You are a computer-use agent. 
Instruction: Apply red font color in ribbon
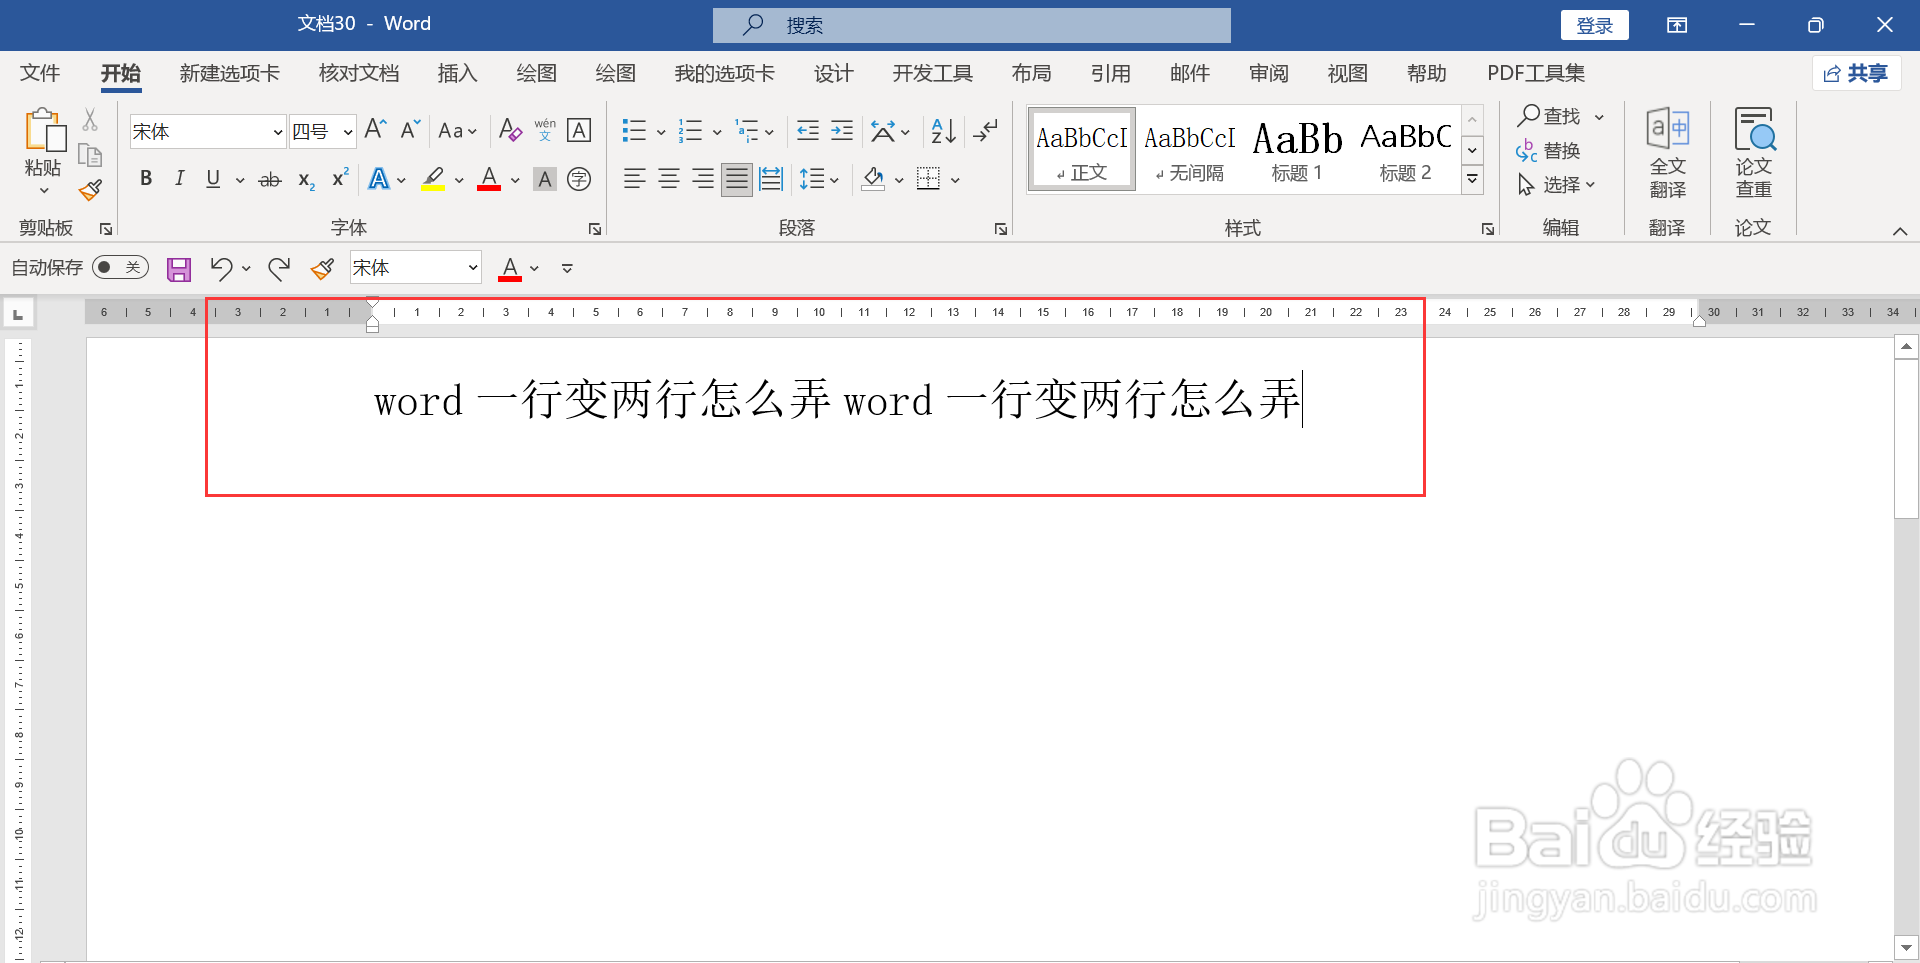[489, 180]
